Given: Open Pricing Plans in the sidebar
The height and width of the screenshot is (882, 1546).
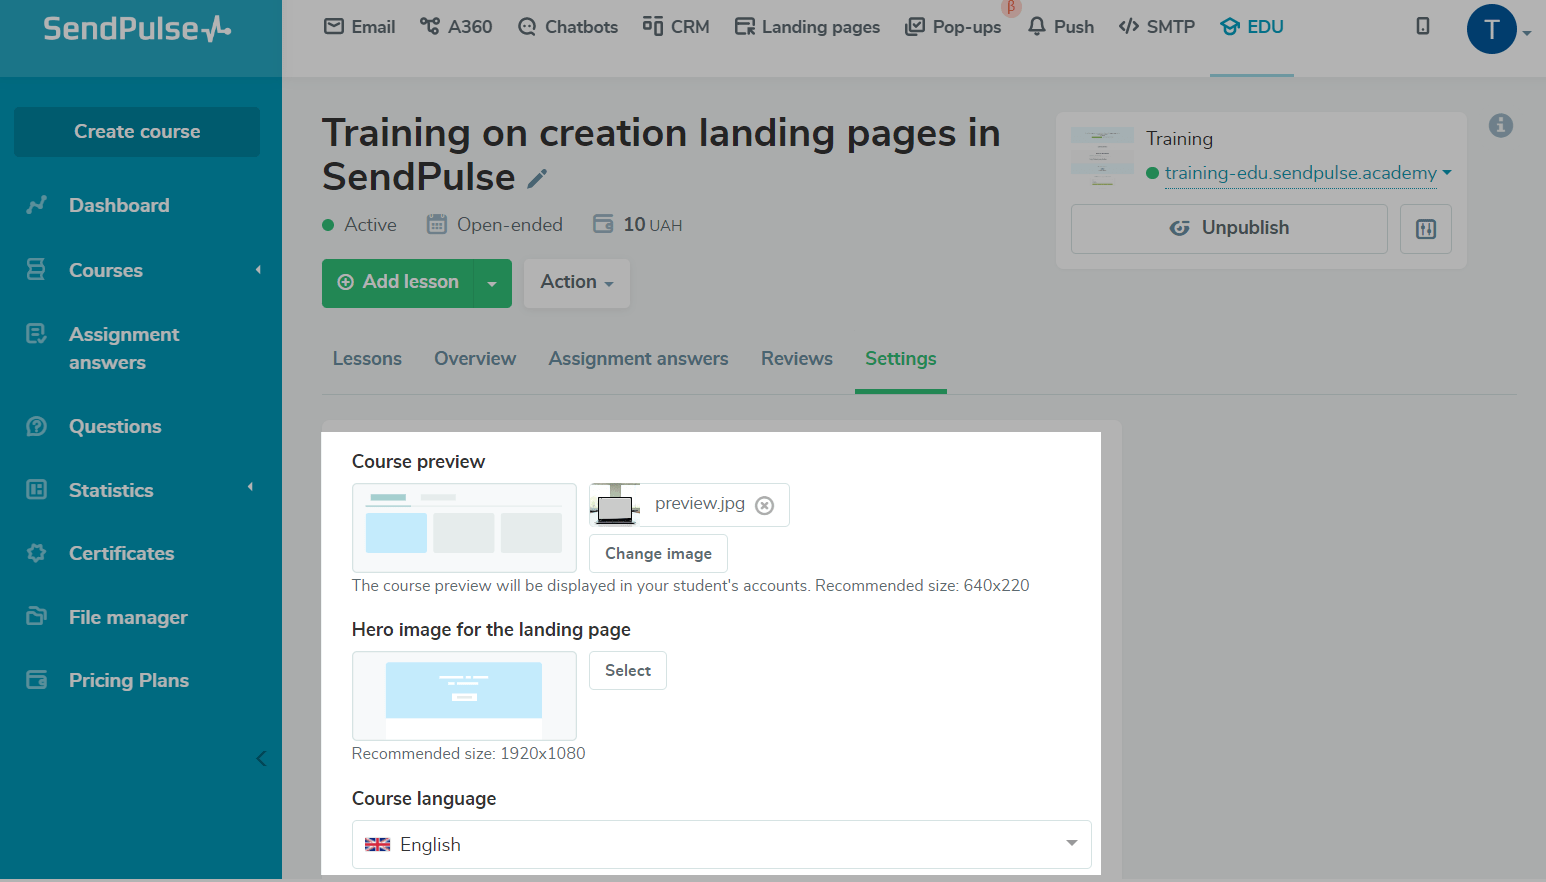Looking at the screenshot, I should tap(129, 680).
